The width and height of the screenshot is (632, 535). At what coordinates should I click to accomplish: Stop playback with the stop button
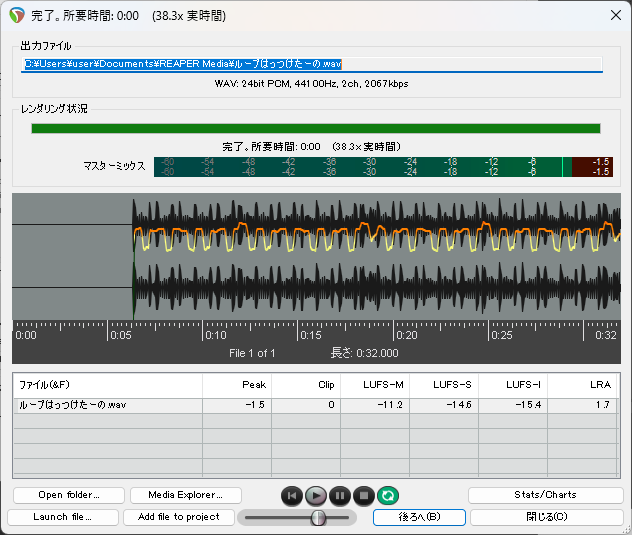pyautogui.click(x=364, y=495)
